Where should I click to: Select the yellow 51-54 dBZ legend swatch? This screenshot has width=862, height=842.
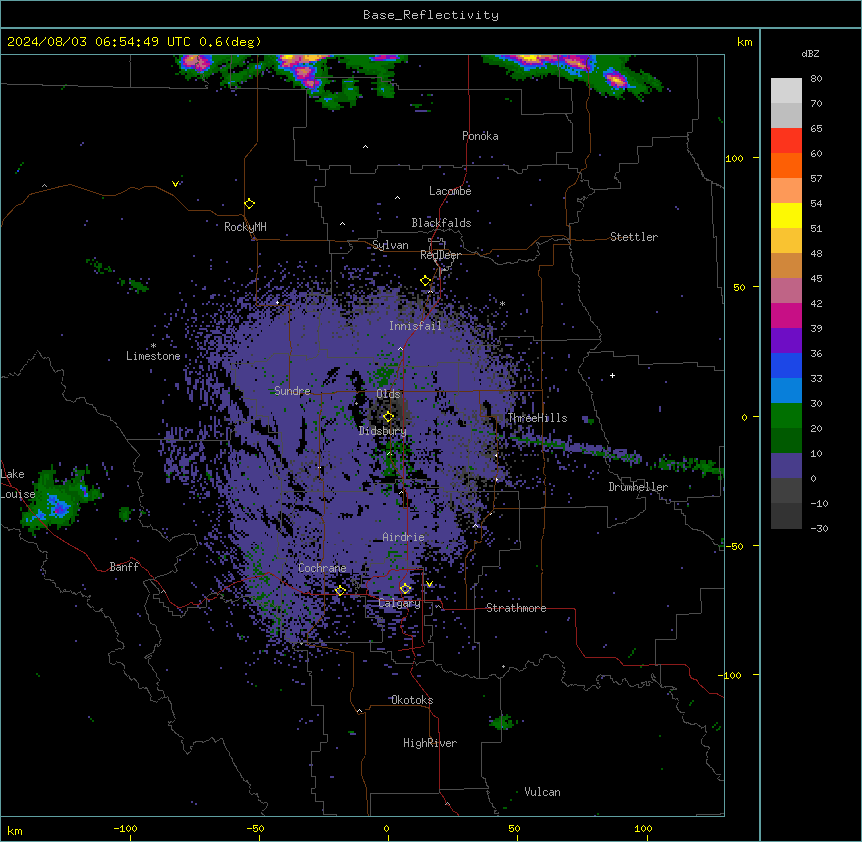(x=786, y=215)
